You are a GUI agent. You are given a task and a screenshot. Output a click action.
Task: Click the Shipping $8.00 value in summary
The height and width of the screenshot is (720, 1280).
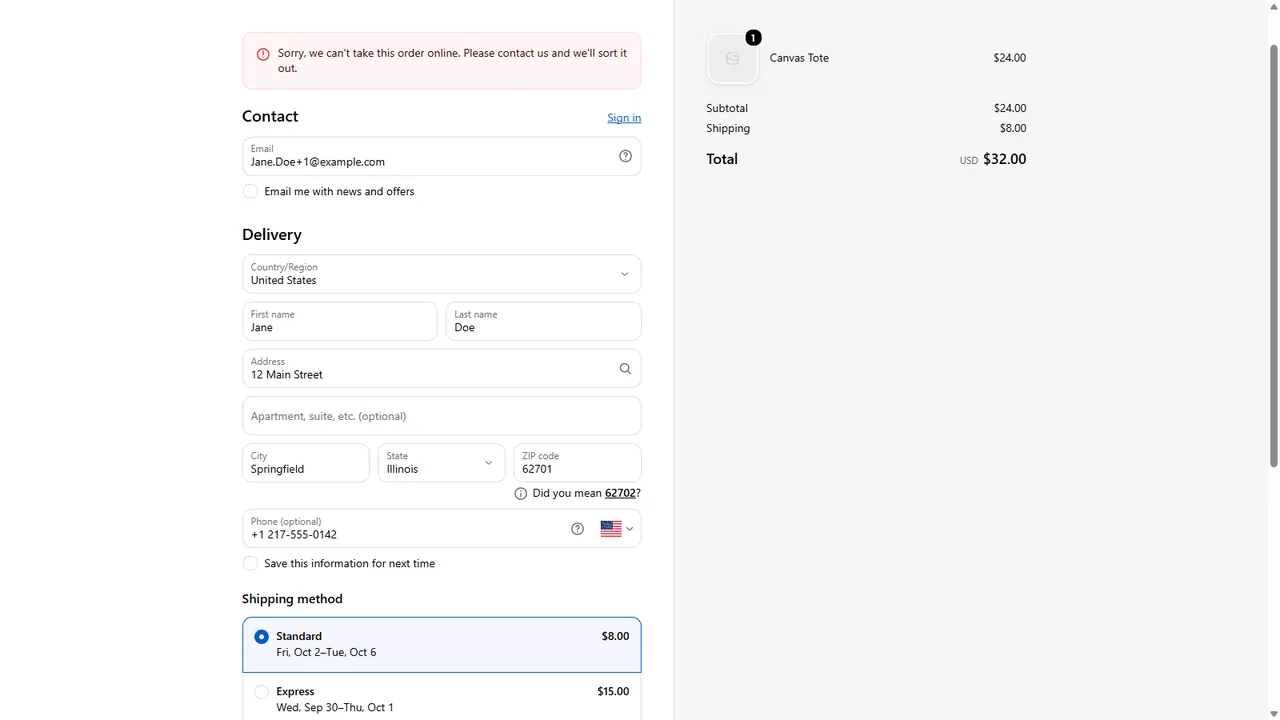(1013, 128)
